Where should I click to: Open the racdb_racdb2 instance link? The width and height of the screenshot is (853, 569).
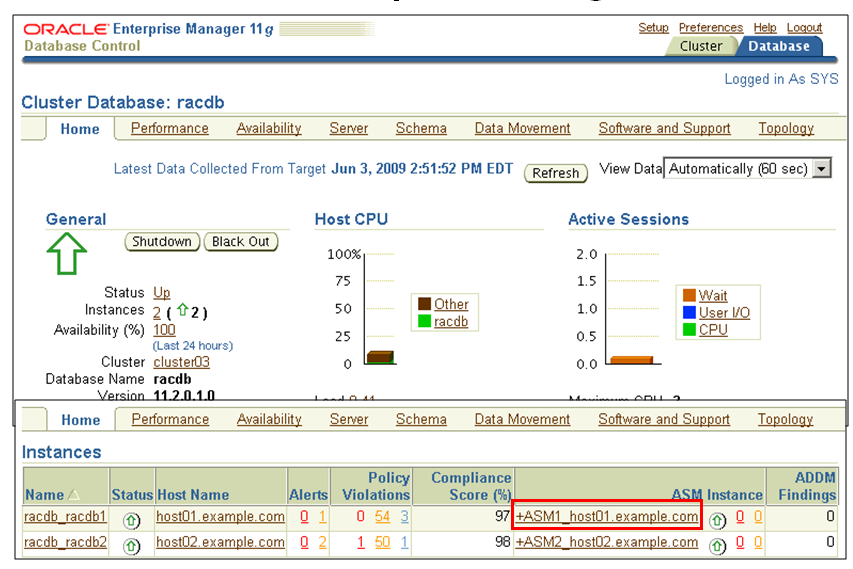(65, 542)
